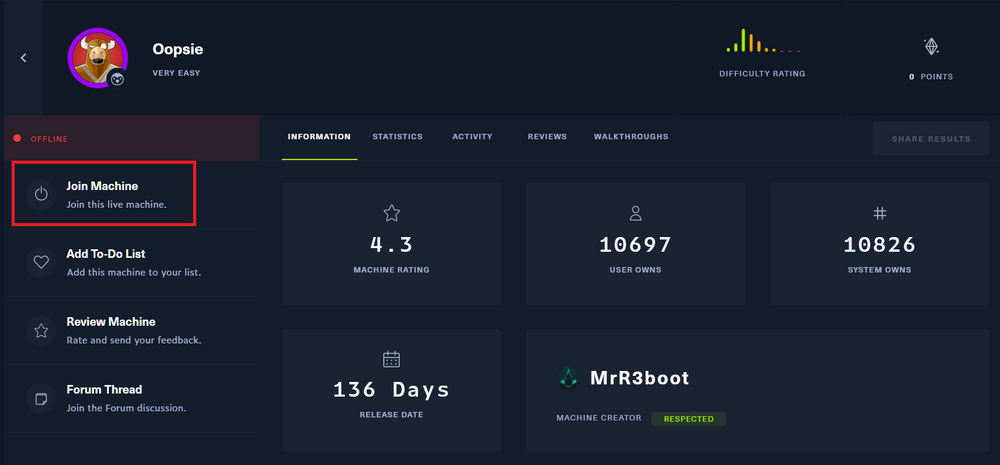Switch to the Statistics tab
The image size is (1000, 465).
[x=397, y=137]
